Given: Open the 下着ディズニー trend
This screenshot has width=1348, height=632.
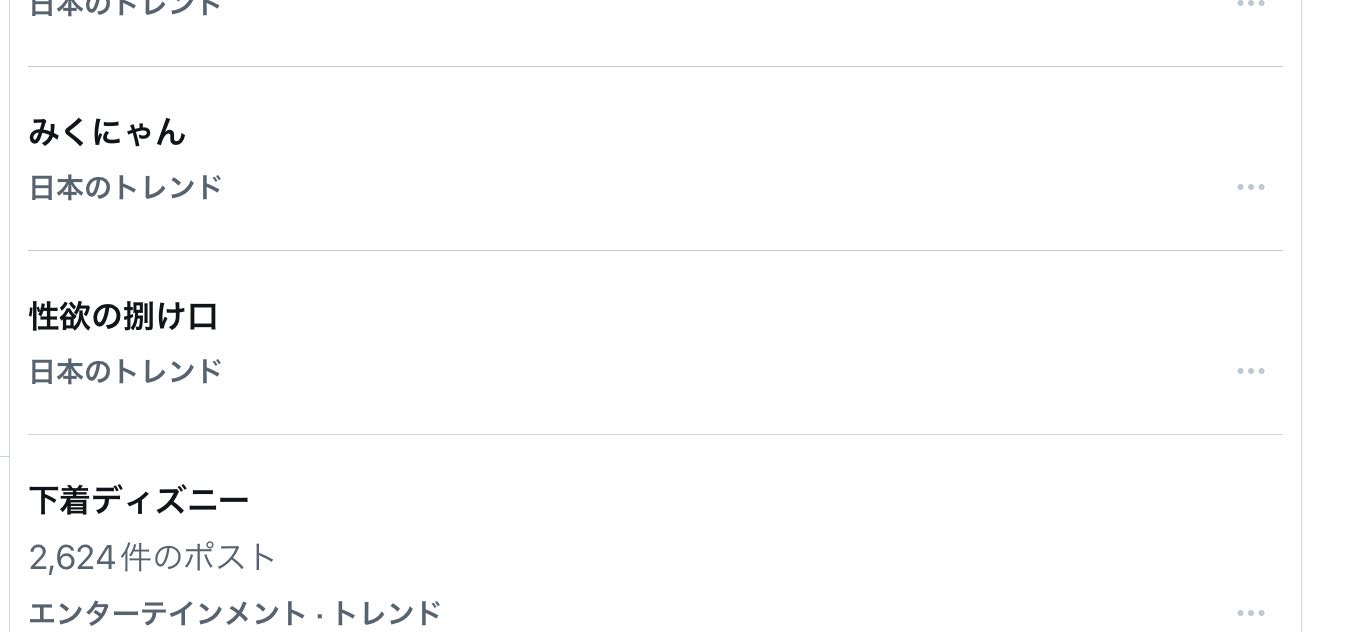Looking at the screenshot, I should [138, 500].
